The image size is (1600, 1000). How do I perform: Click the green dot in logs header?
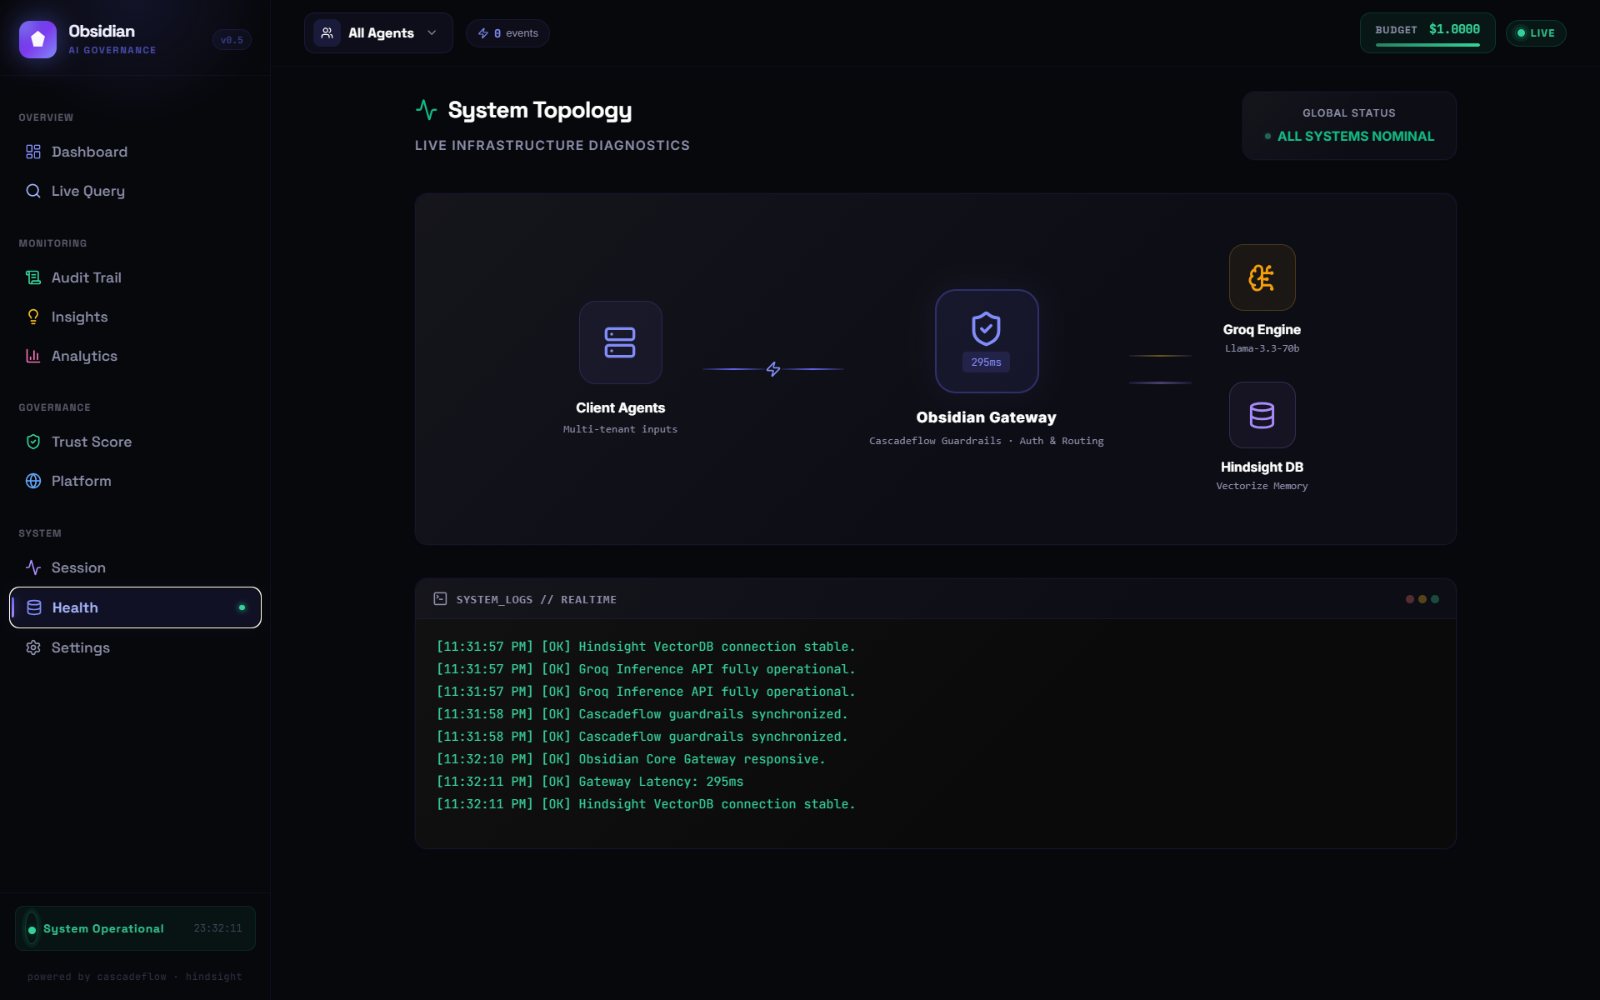point(1435,599)
